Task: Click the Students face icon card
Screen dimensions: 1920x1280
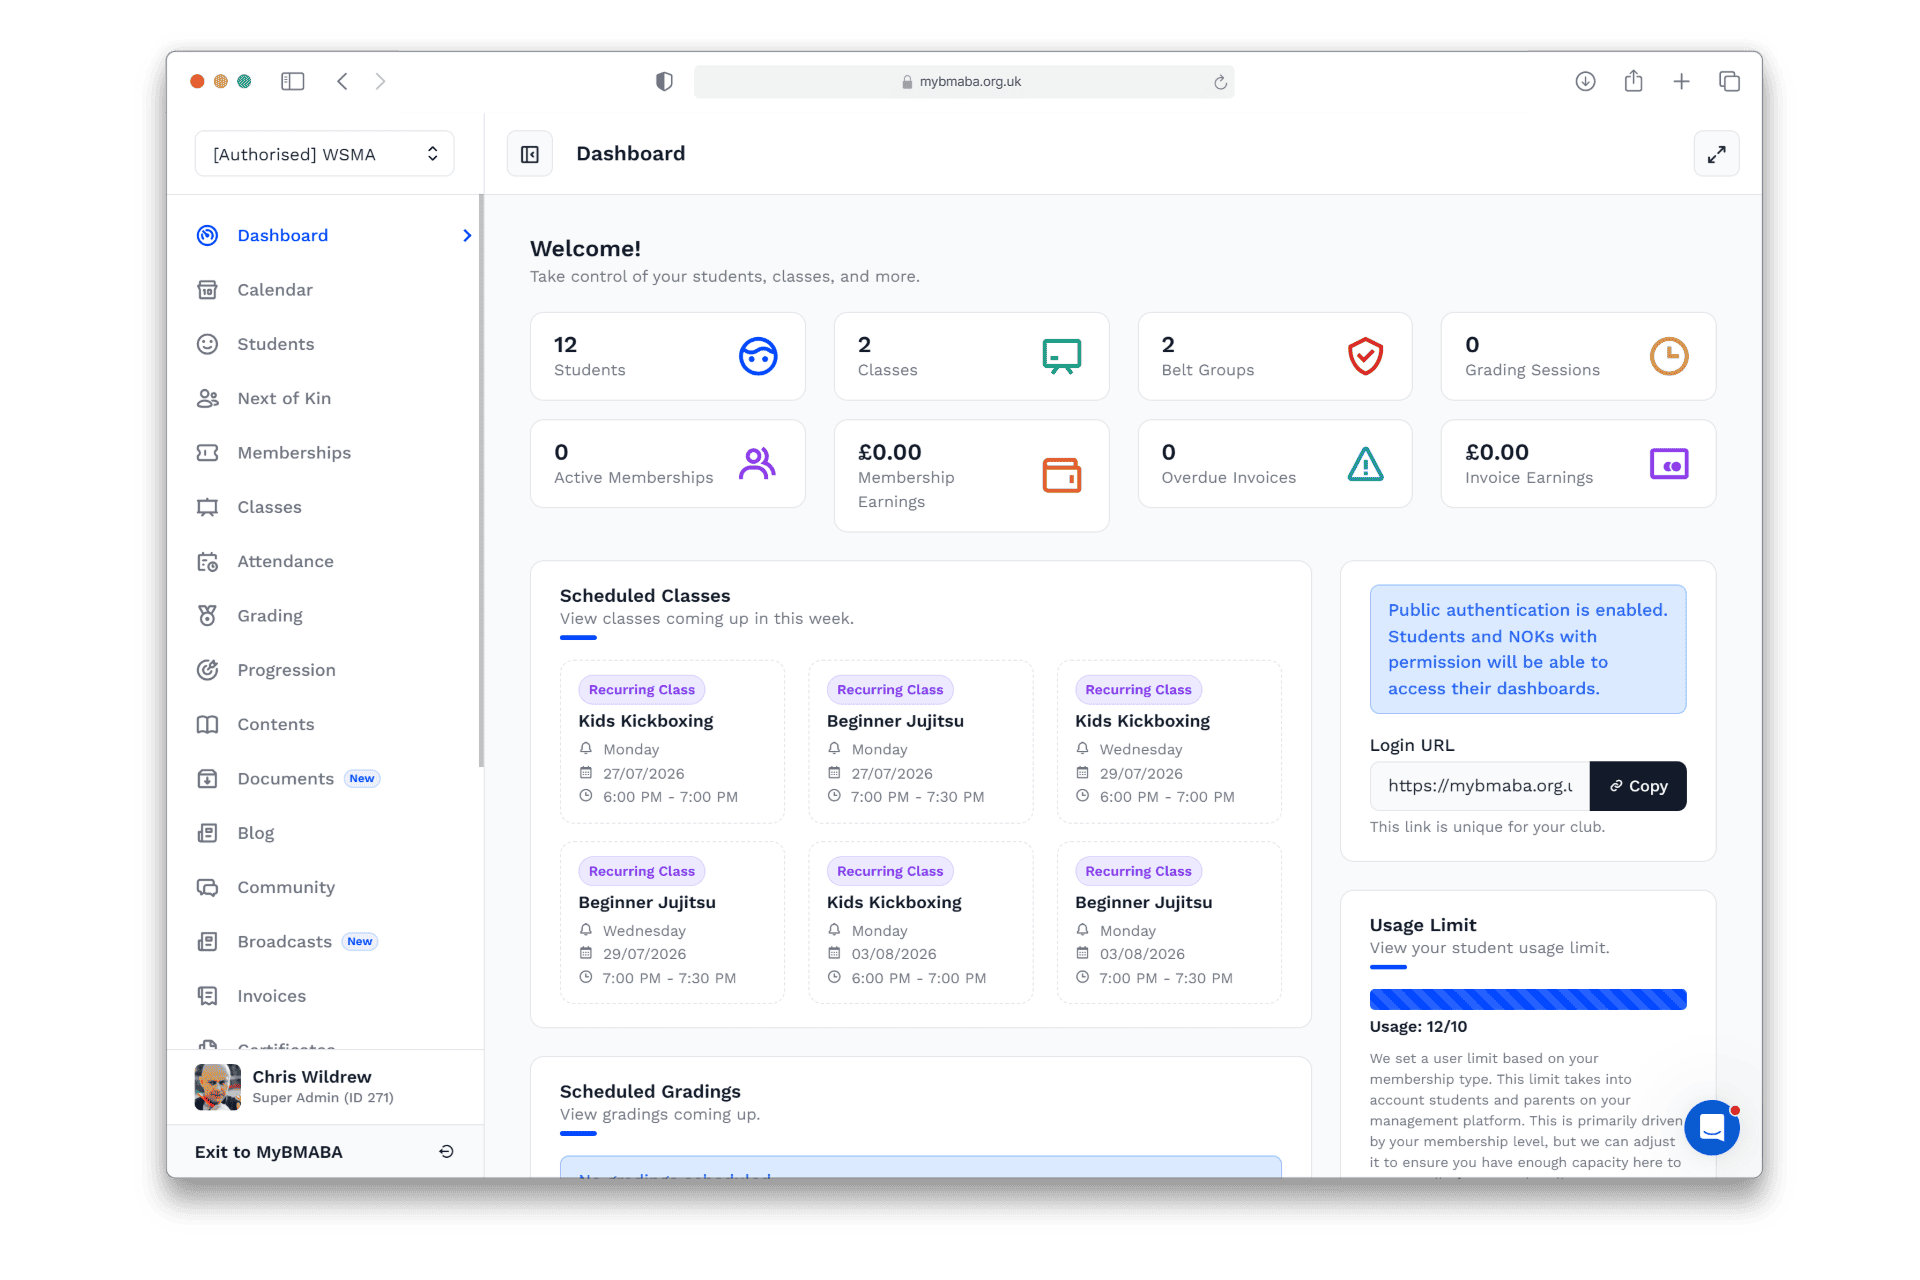Action: coord(758,356)
